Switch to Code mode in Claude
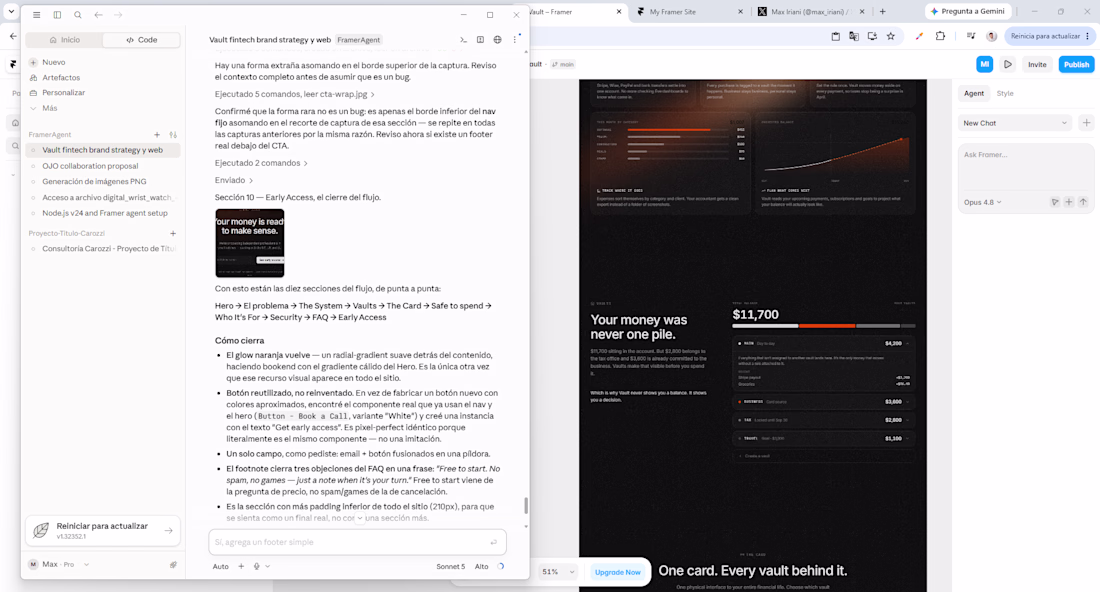 pyautogui.click(x=142, y=40)
